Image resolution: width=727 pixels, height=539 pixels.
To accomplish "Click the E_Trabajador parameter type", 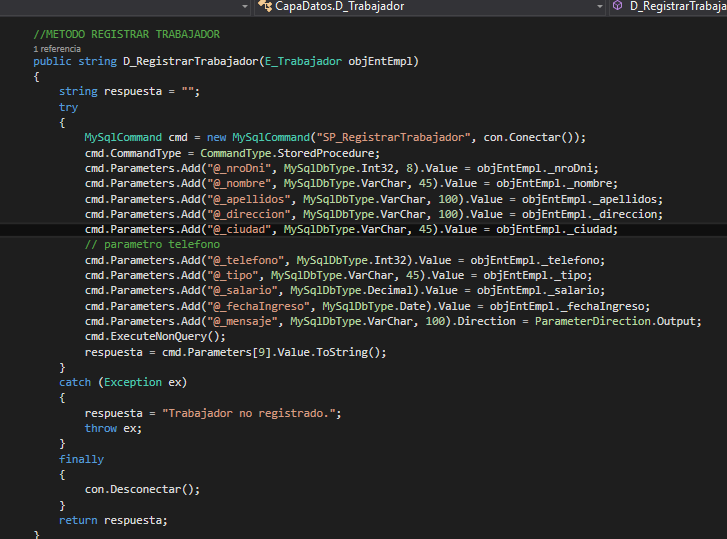I will [303, 61].
